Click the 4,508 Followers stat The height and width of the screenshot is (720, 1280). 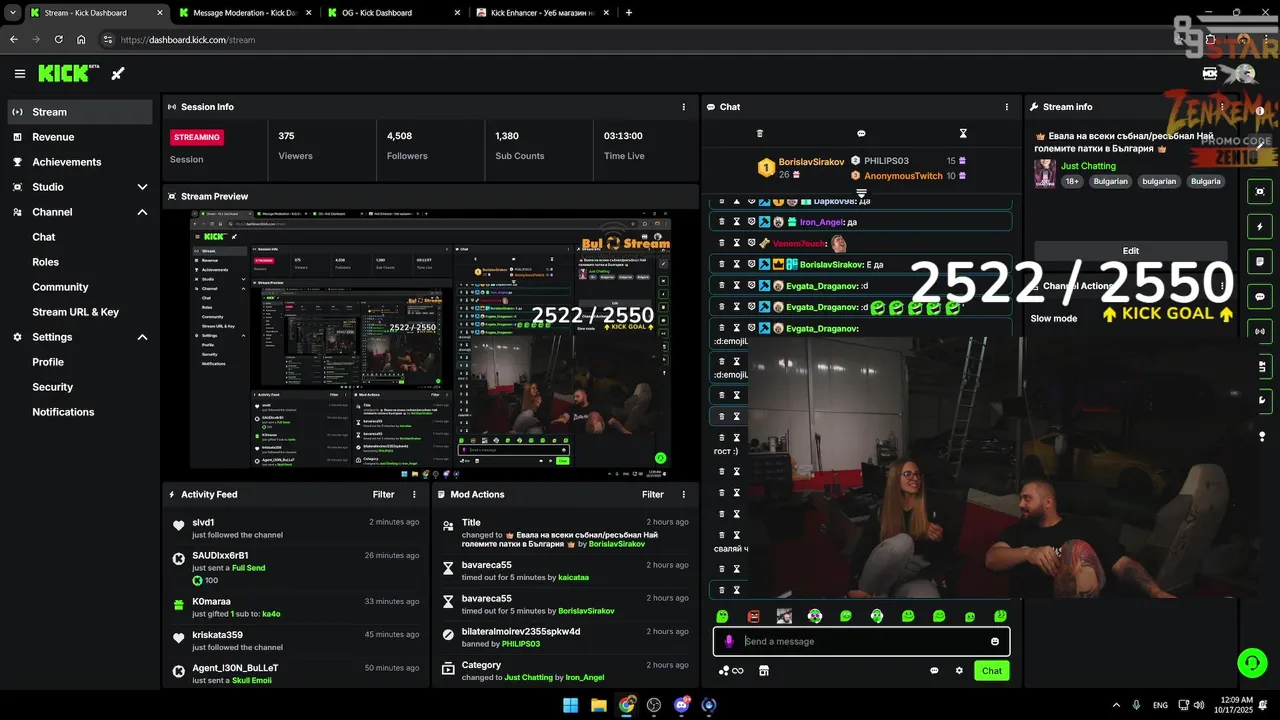pos(430,145)
